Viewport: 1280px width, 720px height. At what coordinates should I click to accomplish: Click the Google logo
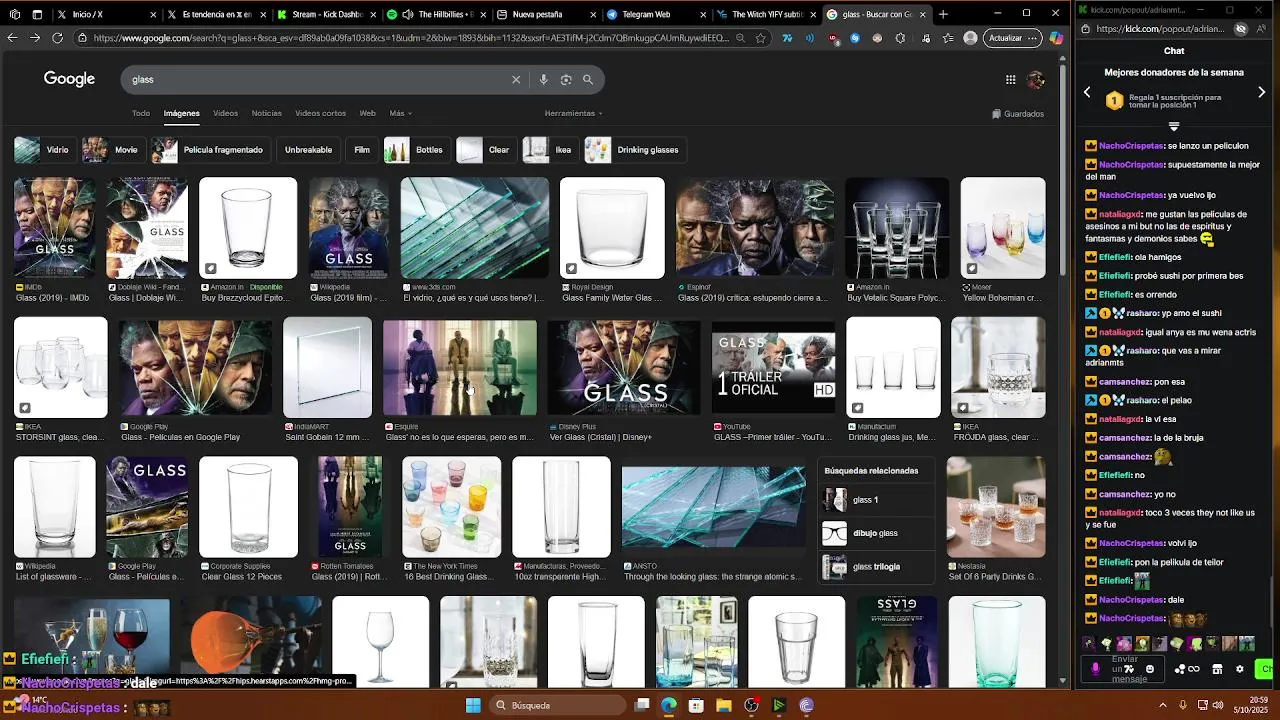(69, 79)
